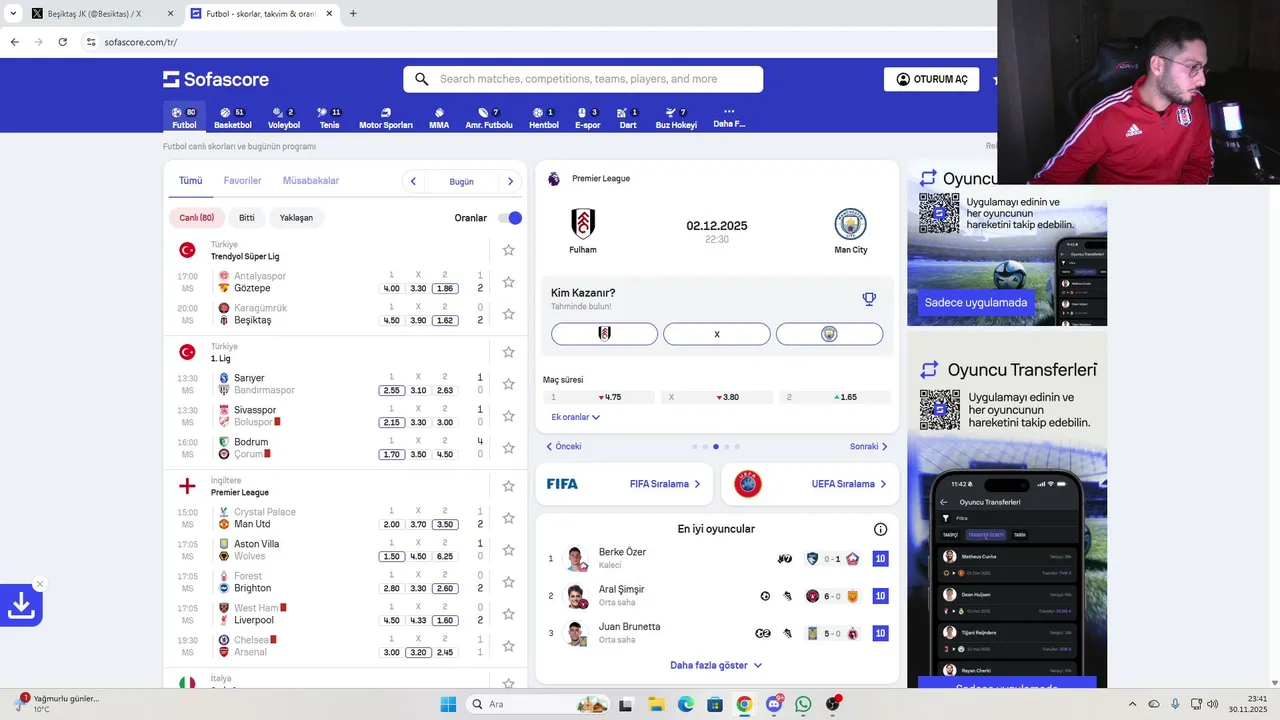
Task: Open the Dart category
Action: [x=628, y=118]
